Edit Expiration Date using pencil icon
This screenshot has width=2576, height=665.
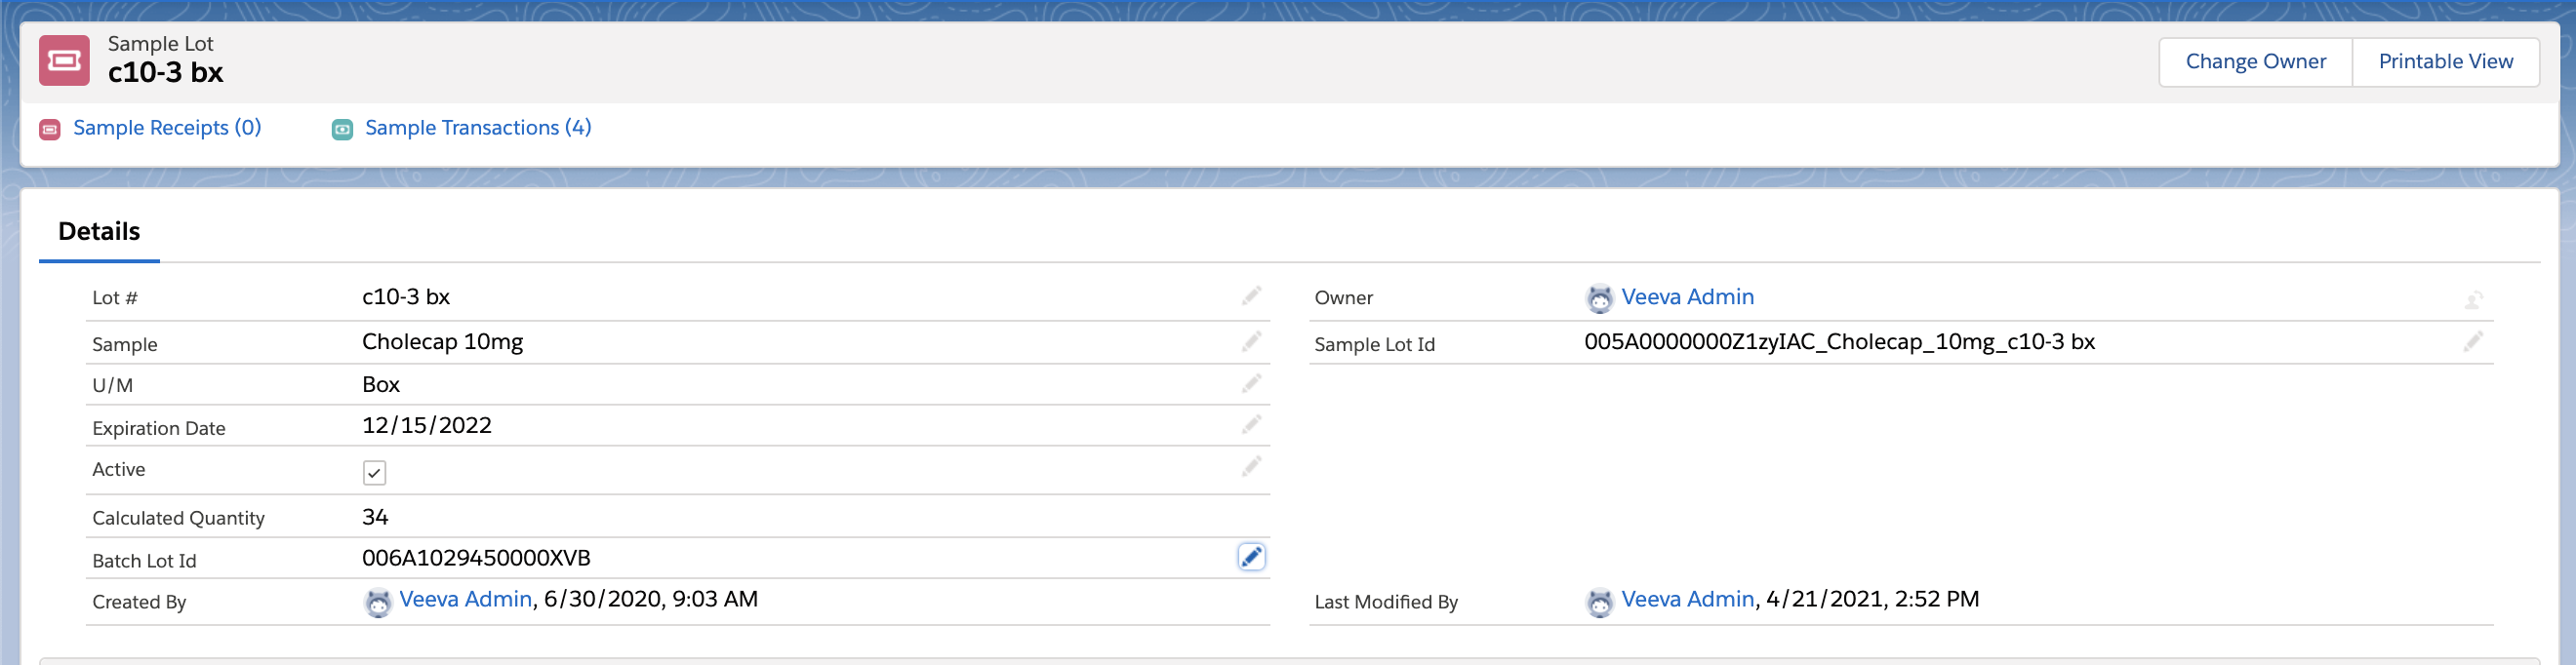pos(1251,425)
